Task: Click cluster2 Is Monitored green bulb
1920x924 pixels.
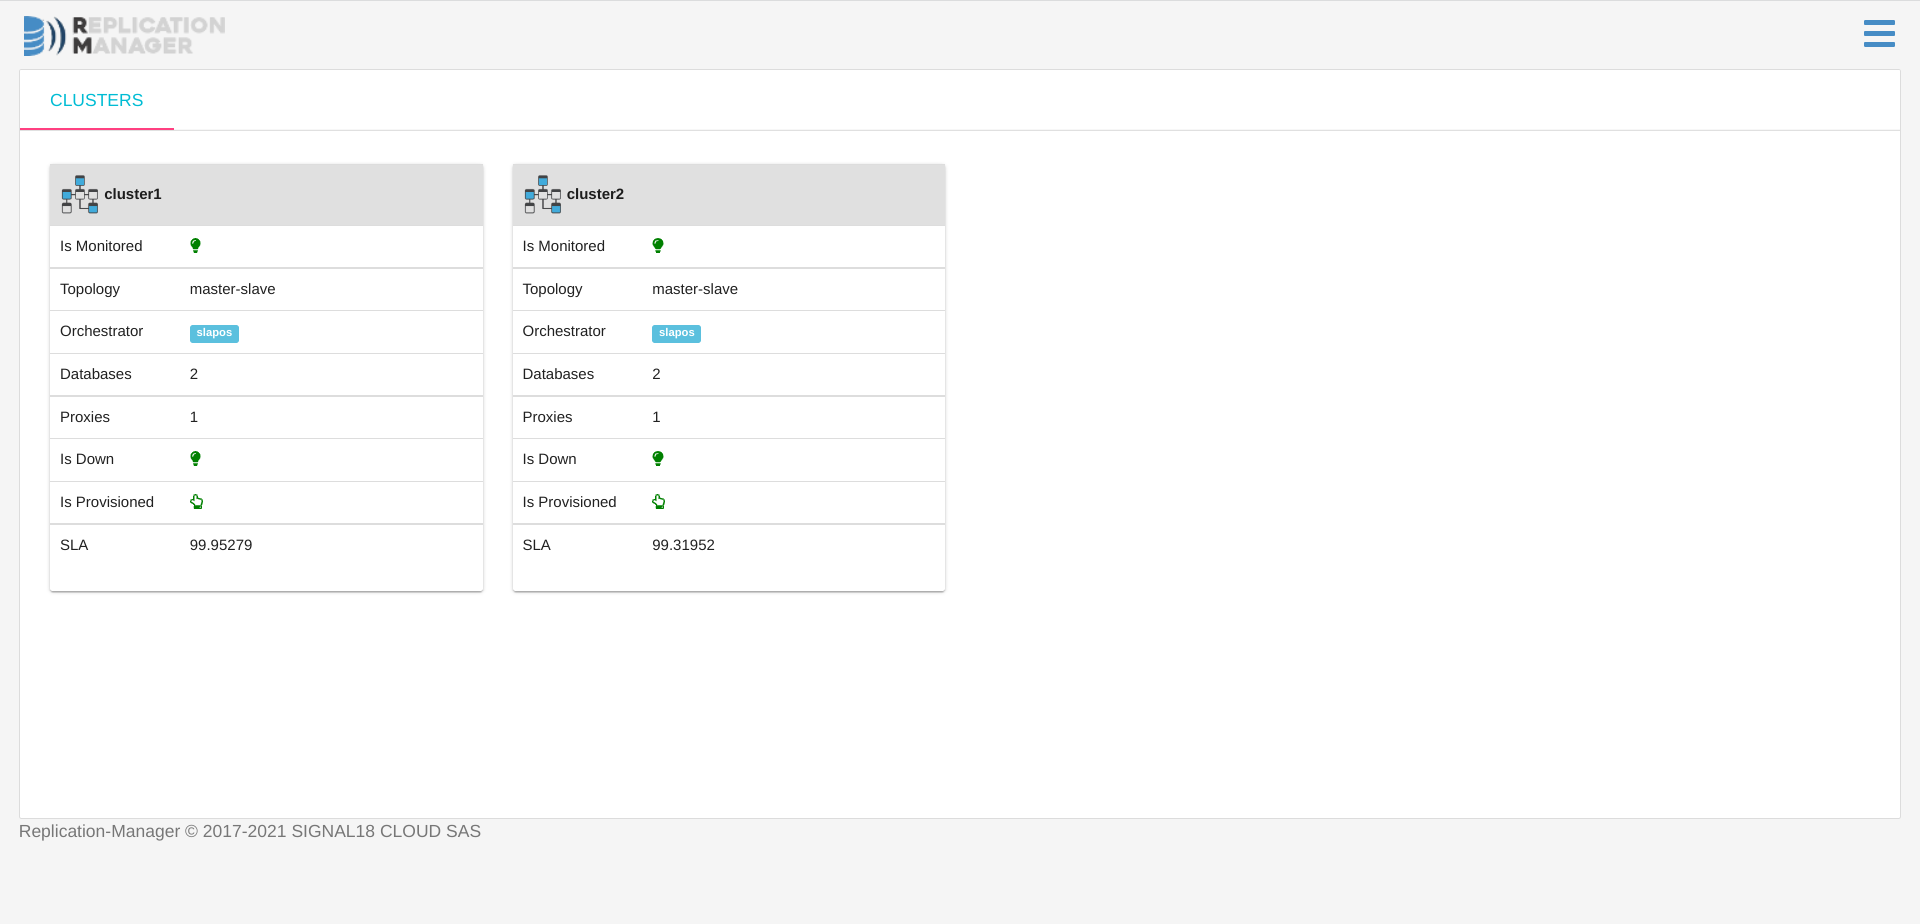Action: pos(658,246)
